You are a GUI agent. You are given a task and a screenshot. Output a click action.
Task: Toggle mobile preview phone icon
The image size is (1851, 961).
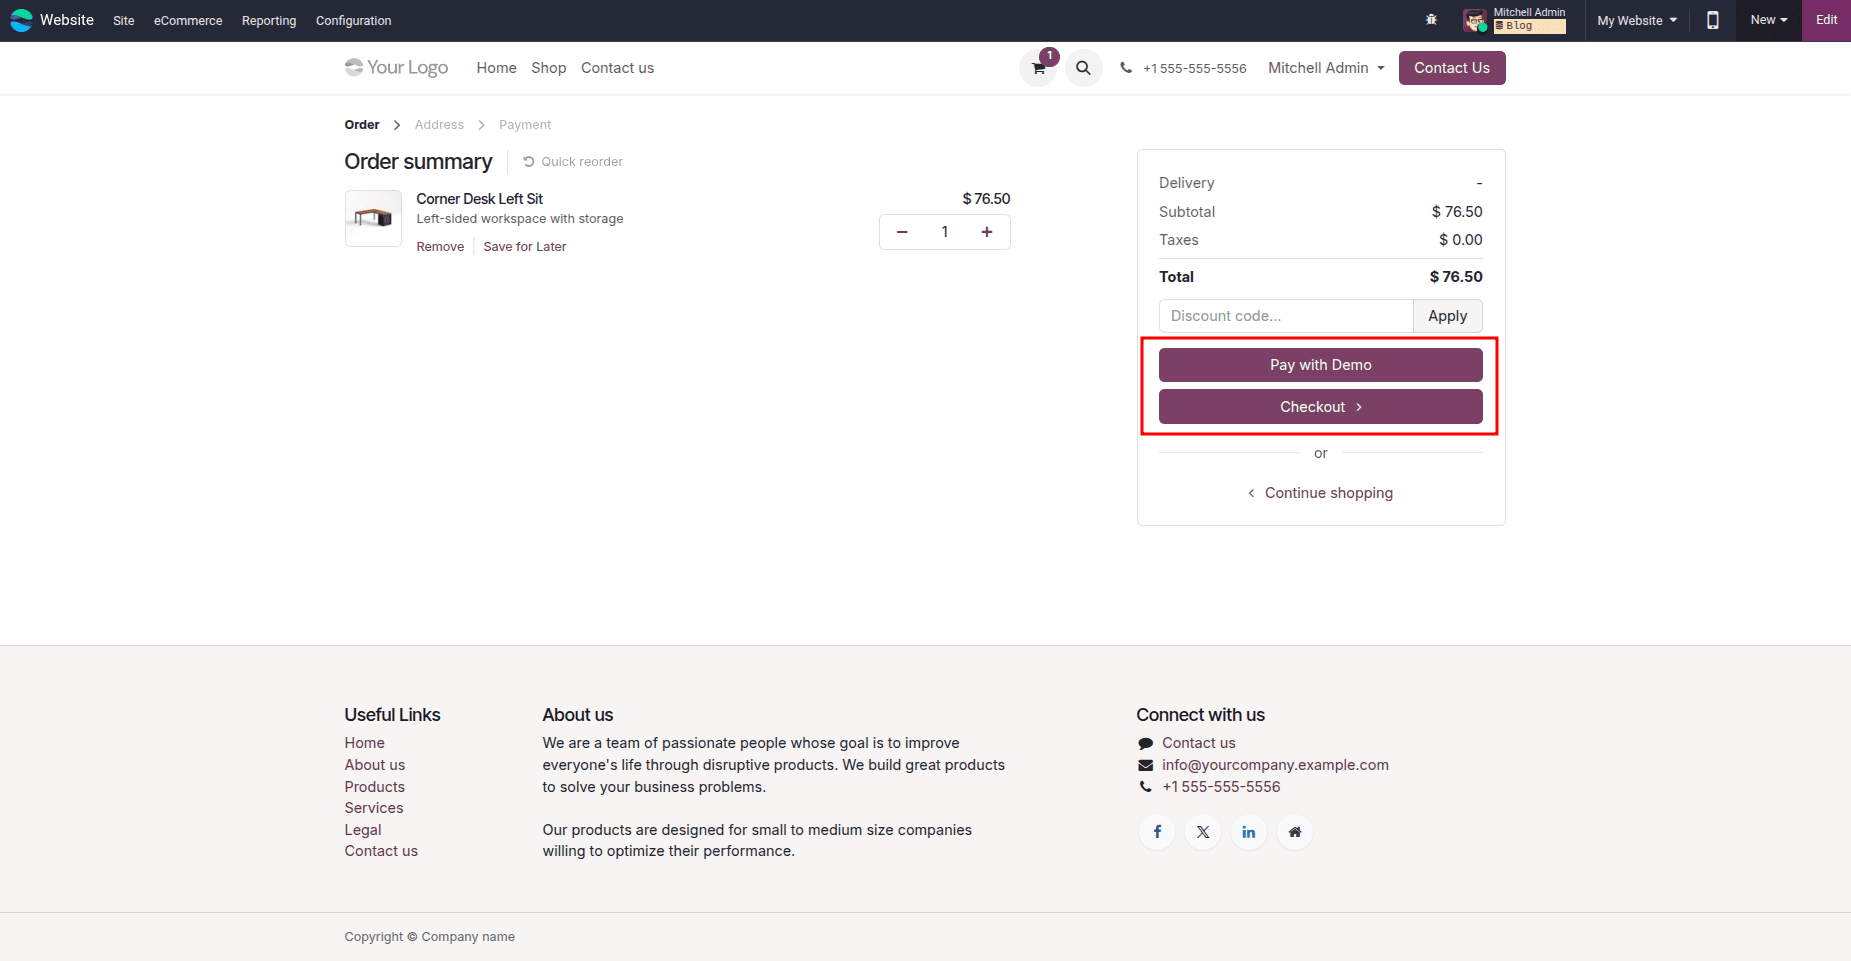pyautogui.click(x=1713, y=20)
